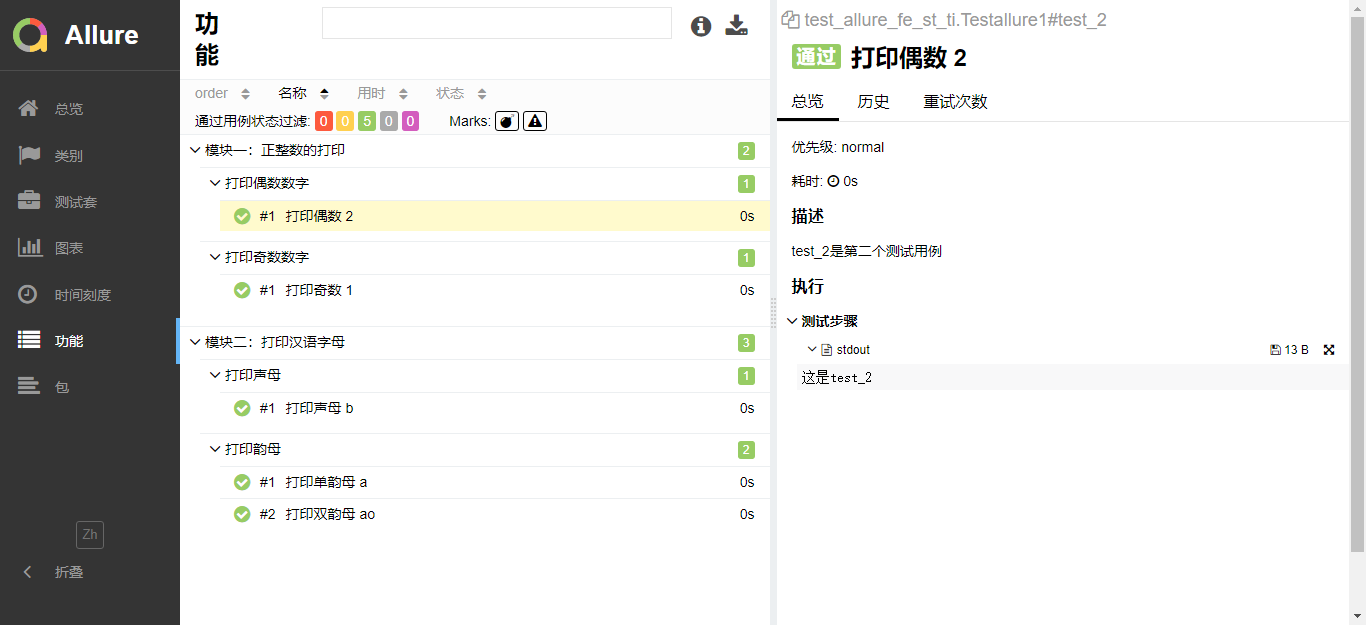The image size is (1366, 625).
Task: Click the 这是test_2 output text
Action: pos(836,377)
